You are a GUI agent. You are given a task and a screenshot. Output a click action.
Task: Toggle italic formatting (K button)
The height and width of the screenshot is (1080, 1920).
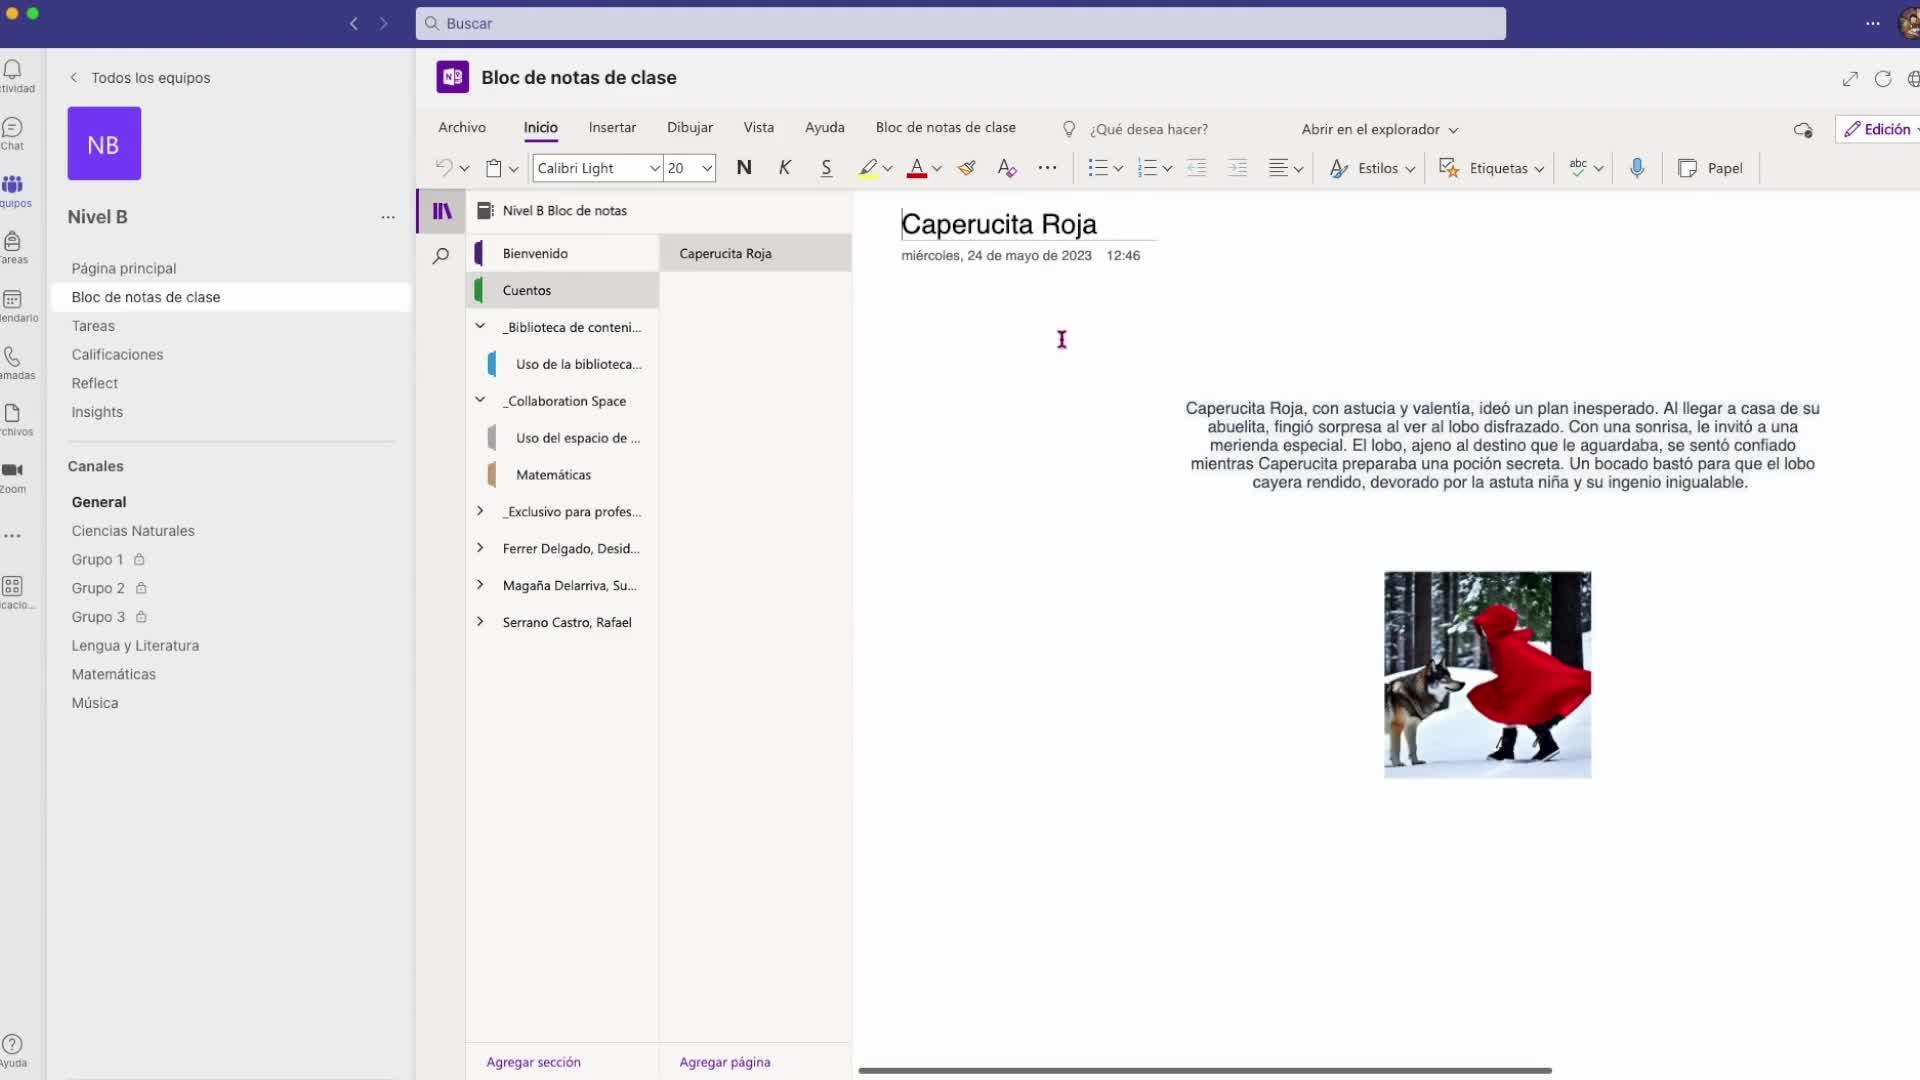point(785,168)
